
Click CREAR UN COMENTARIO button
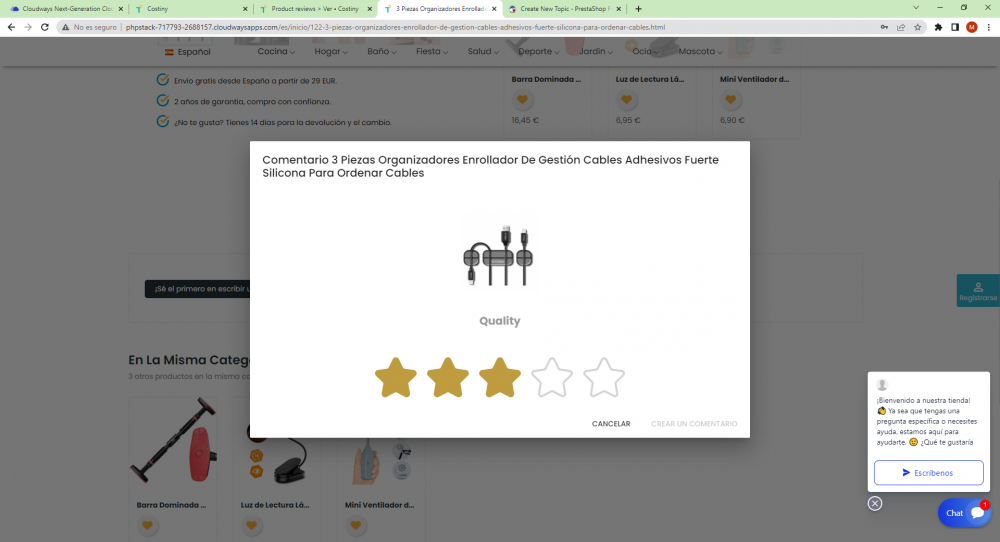point(694,423)
